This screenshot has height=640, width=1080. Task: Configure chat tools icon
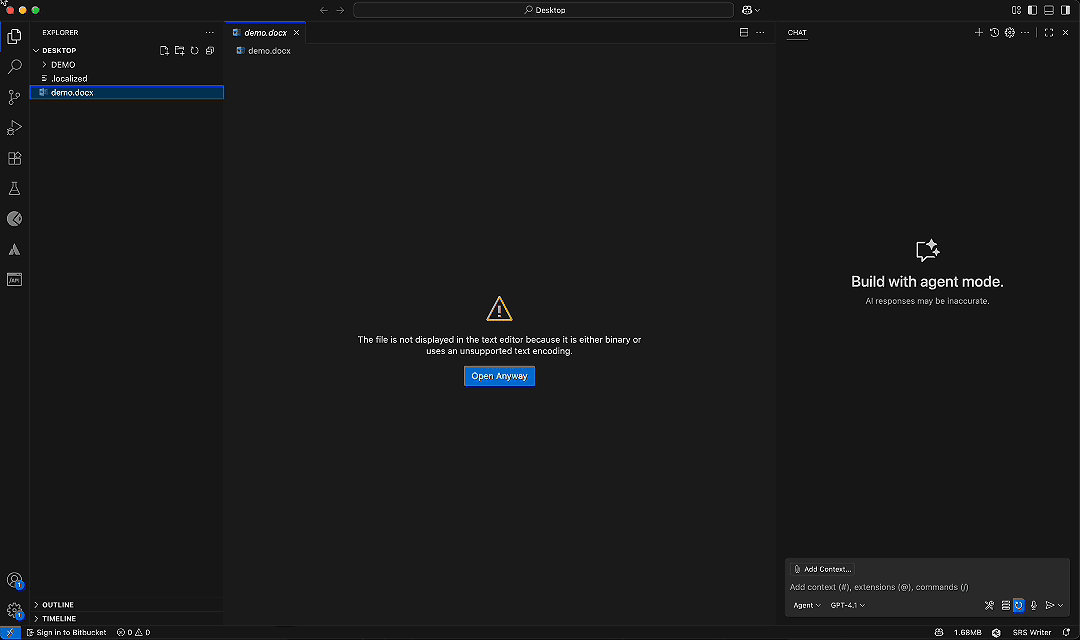point(989,606)
